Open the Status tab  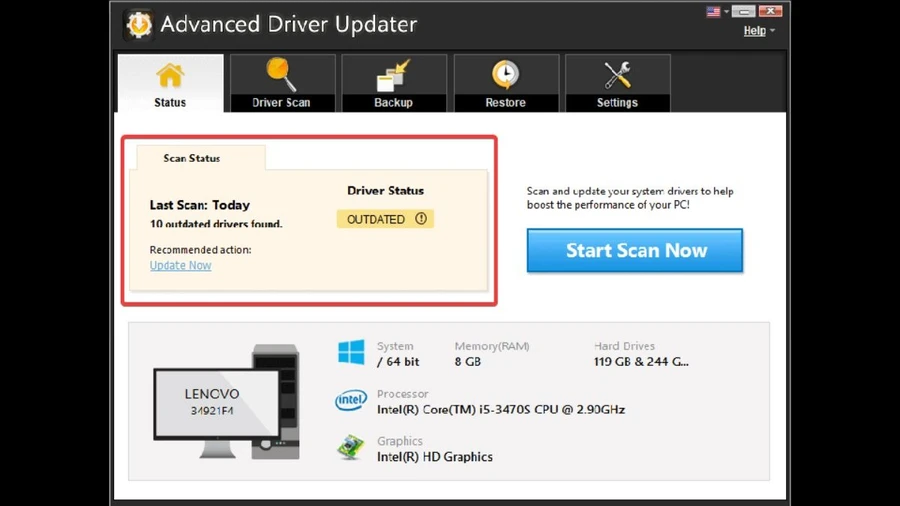[x=170, y=83]
